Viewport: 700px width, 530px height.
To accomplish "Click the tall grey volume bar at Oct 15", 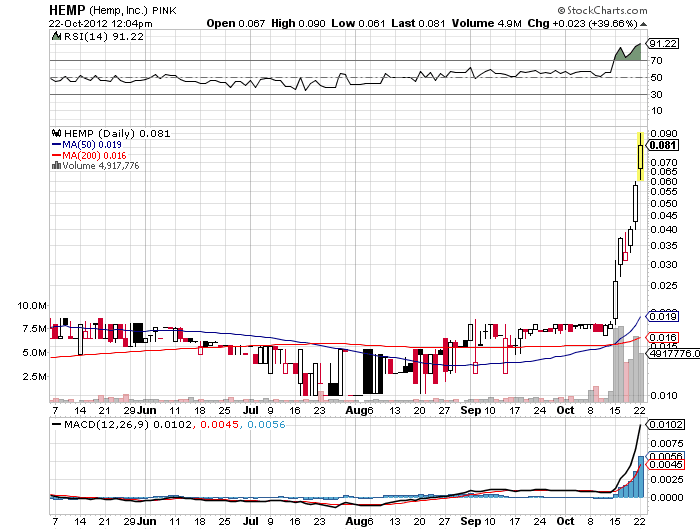I will pos(618,364).
